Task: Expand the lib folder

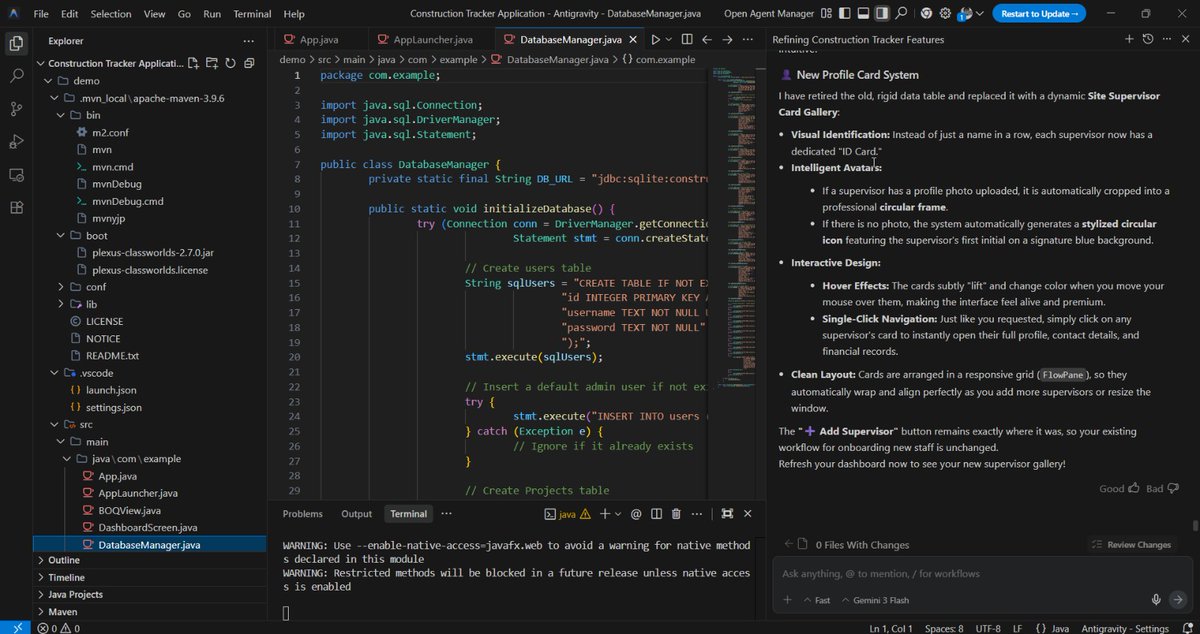Action: pos(62,303)
